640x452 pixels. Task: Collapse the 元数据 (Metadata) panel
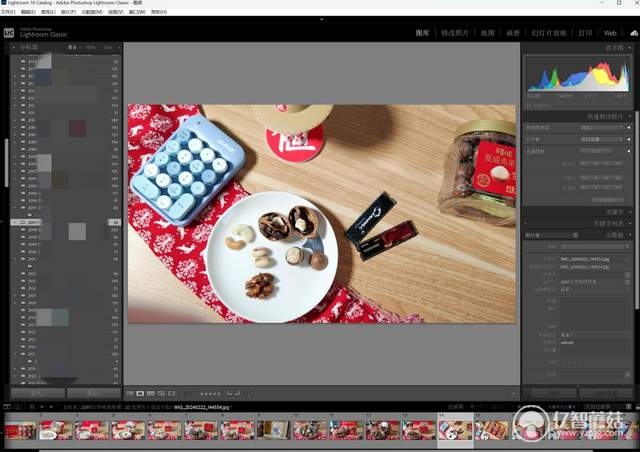coord(630,235)
